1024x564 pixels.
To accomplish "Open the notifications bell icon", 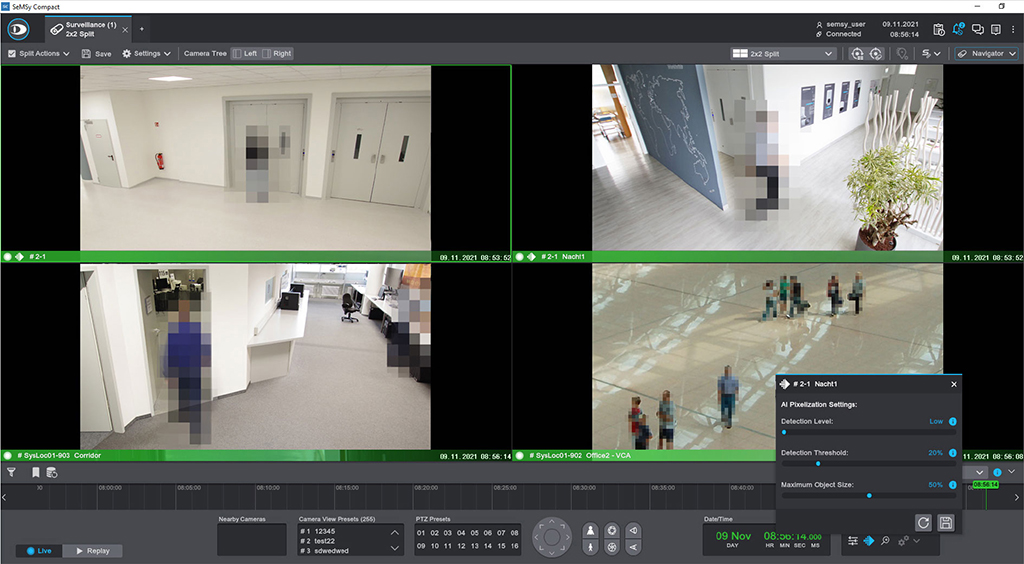I will coord(958,29).
